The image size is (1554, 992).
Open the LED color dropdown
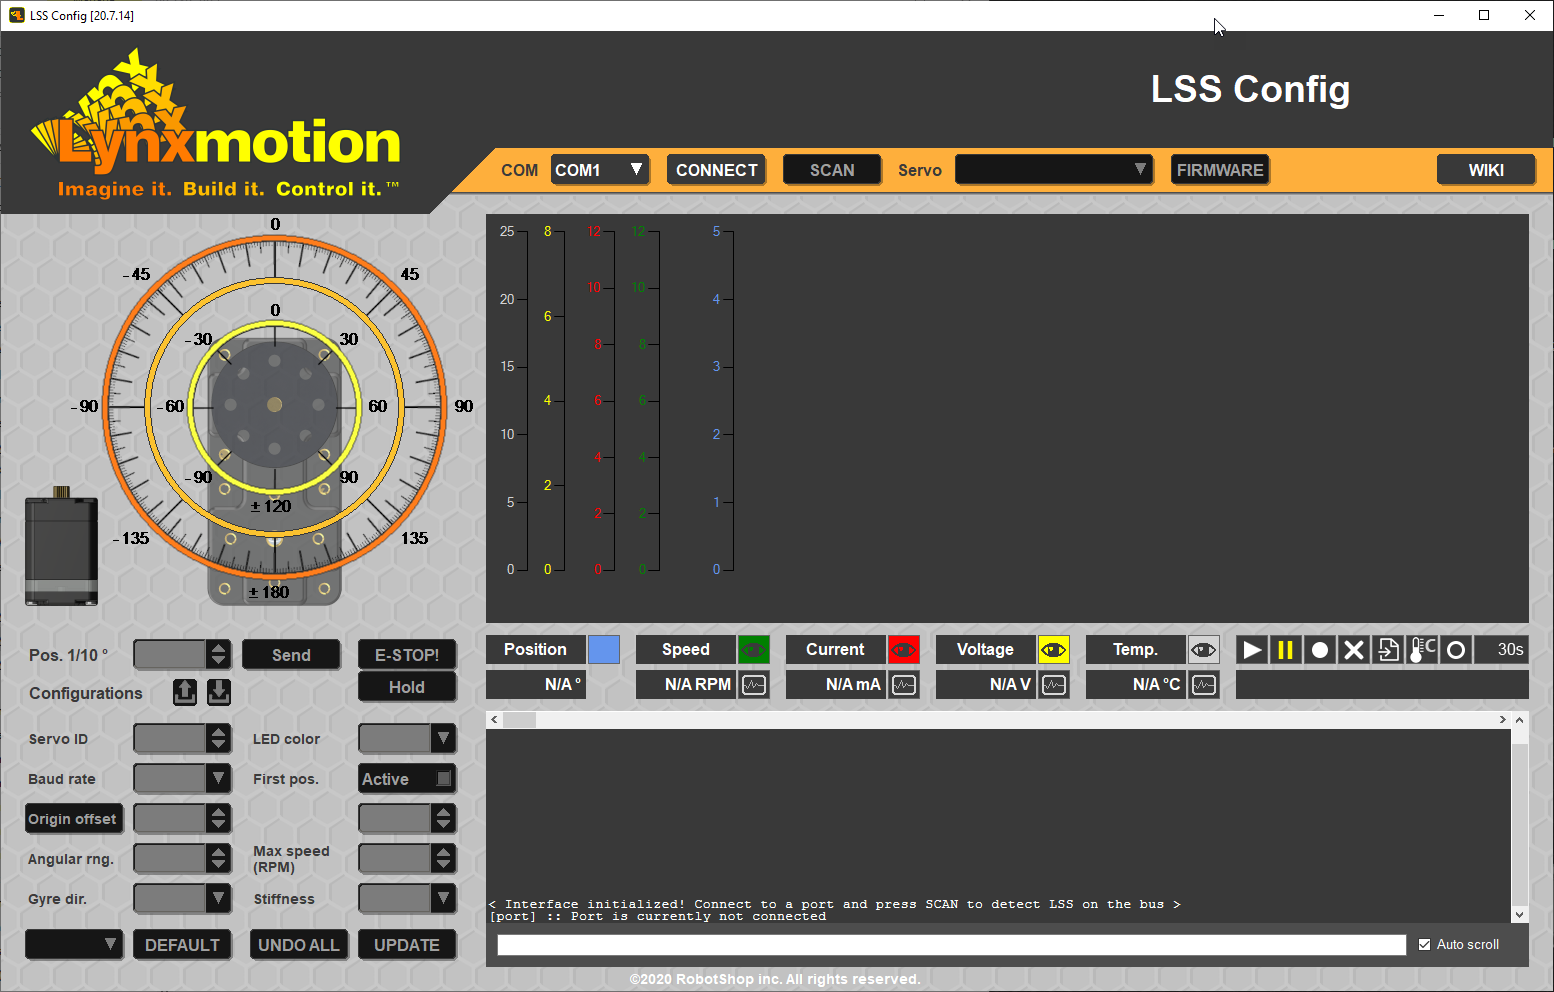pyautogui.click(x=407, y=739)
